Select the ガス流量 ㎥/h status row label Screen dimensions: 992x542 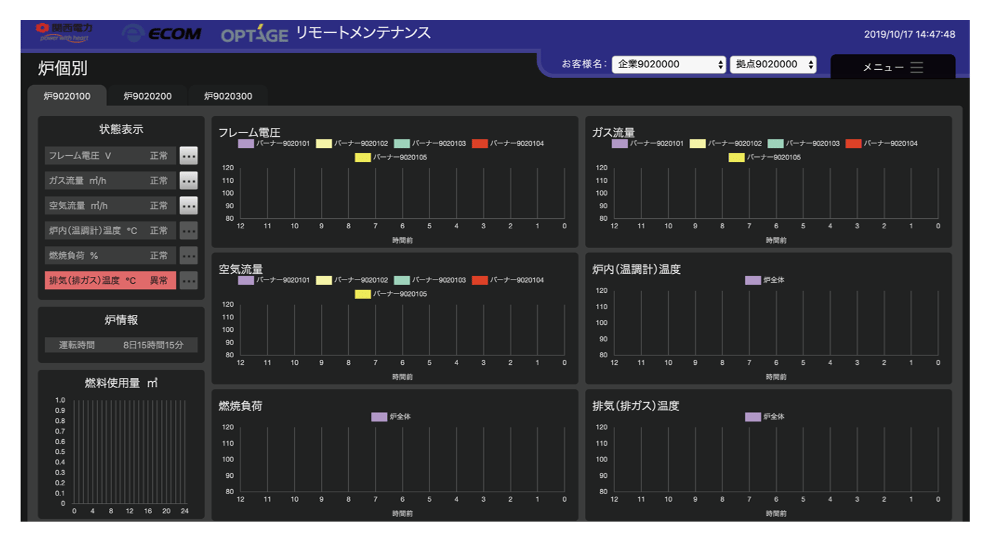point(77,181)
